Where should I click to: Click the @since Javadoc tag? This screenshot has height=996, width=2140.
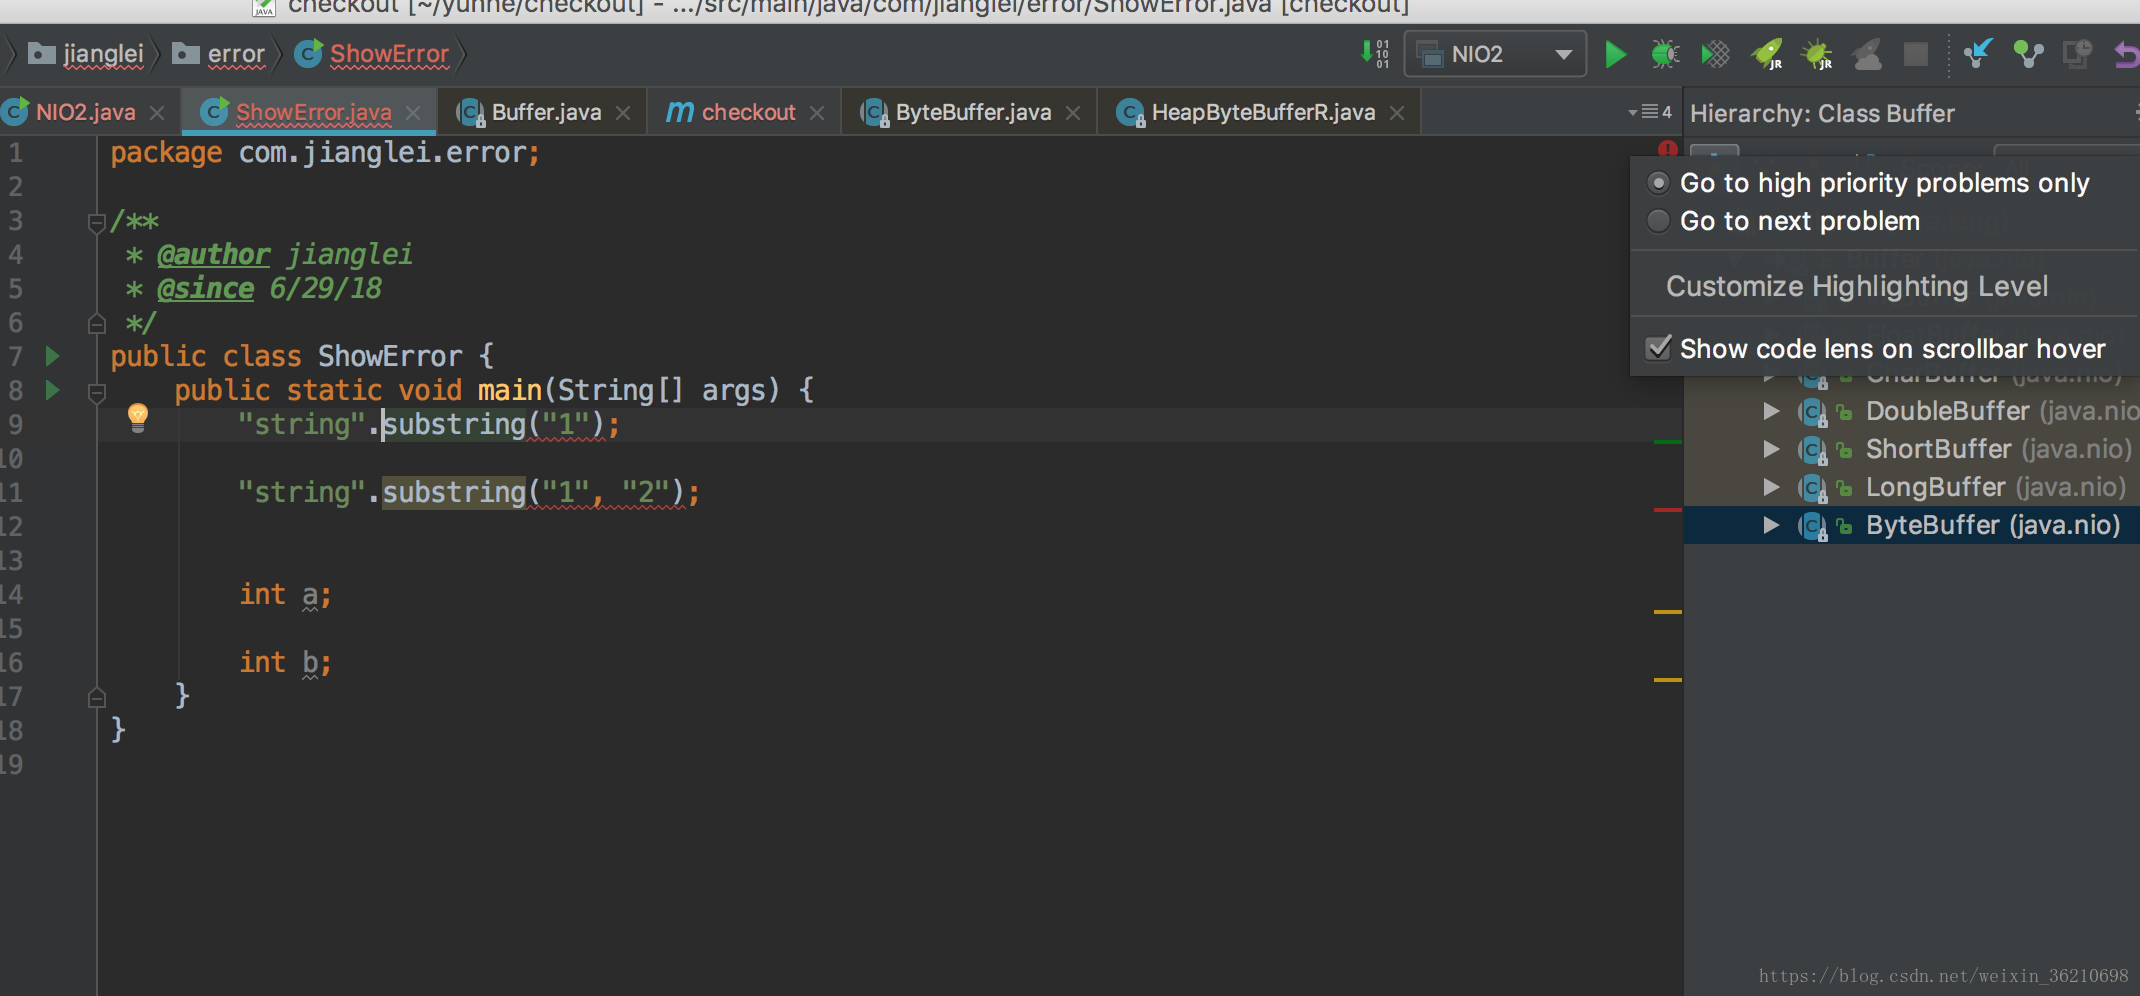205,289
